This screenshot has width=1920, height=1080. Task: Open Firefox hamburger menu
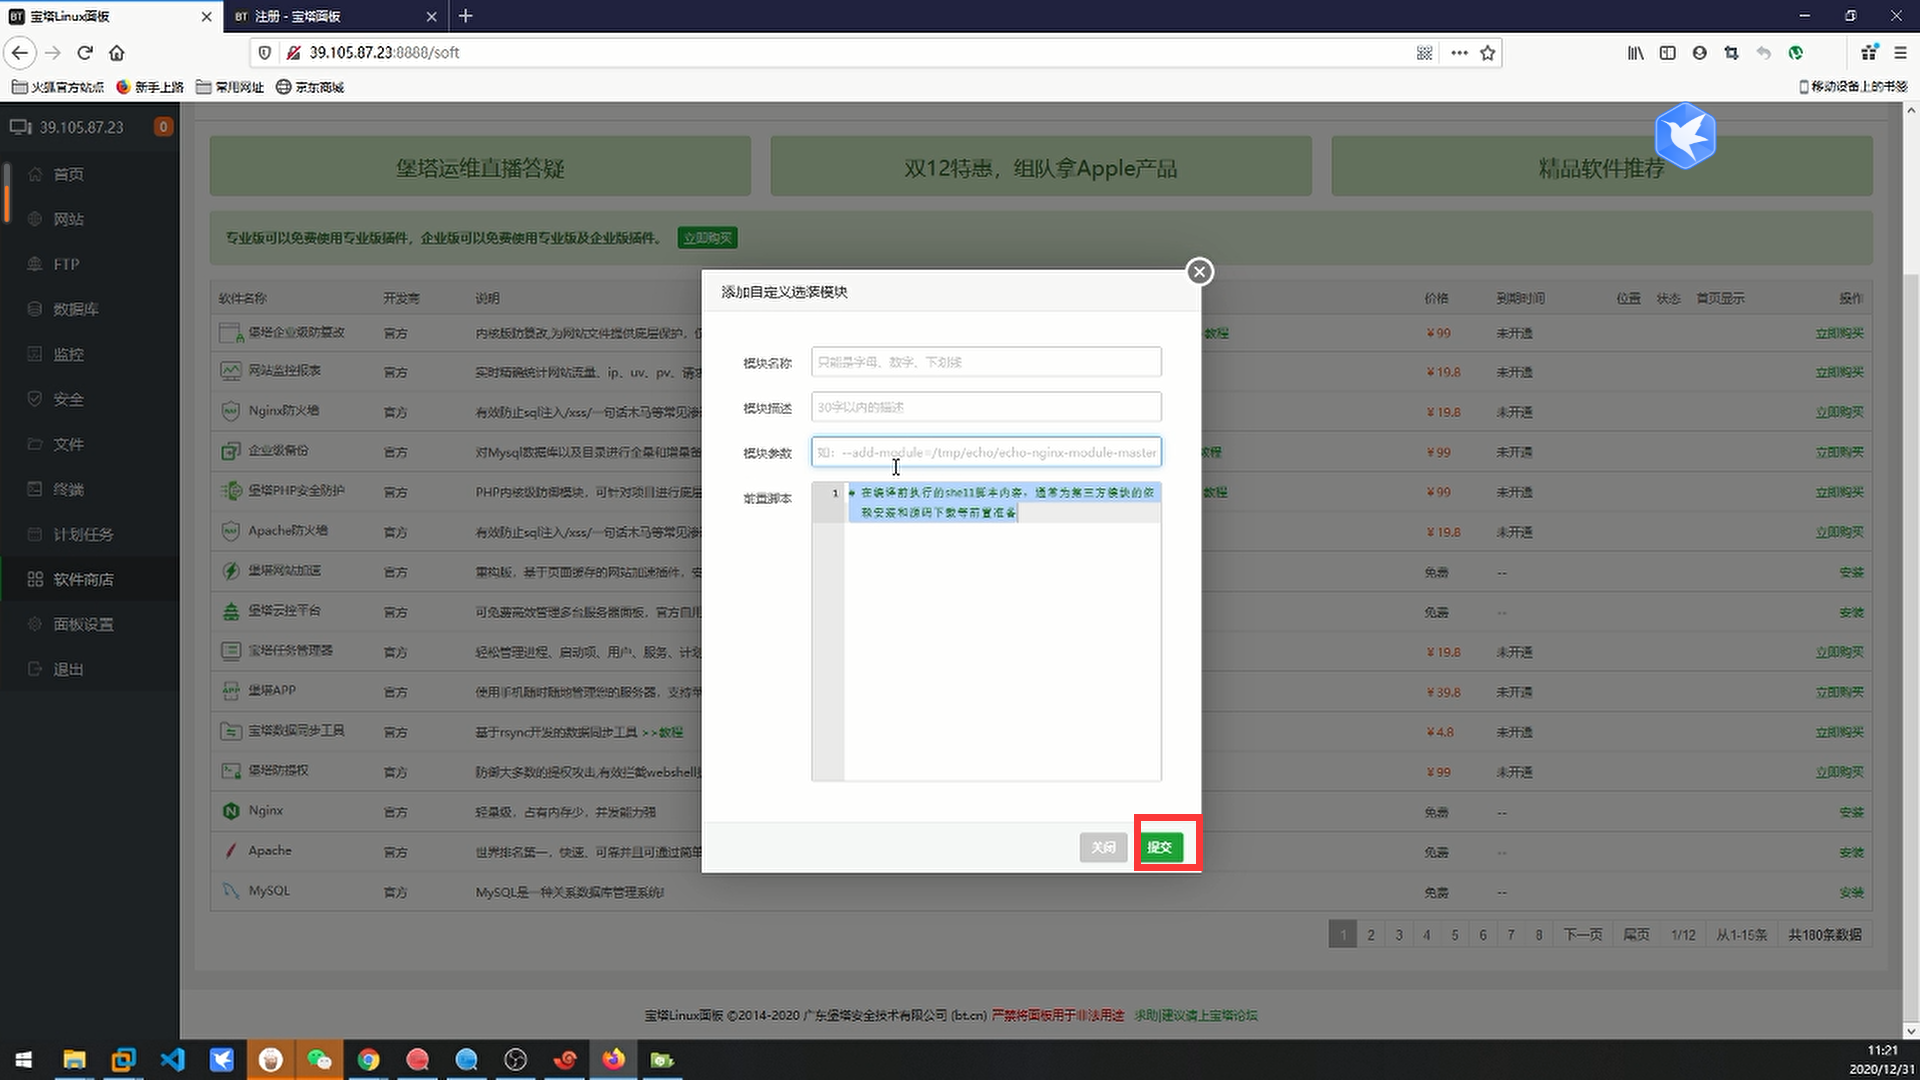(1901, 53)
